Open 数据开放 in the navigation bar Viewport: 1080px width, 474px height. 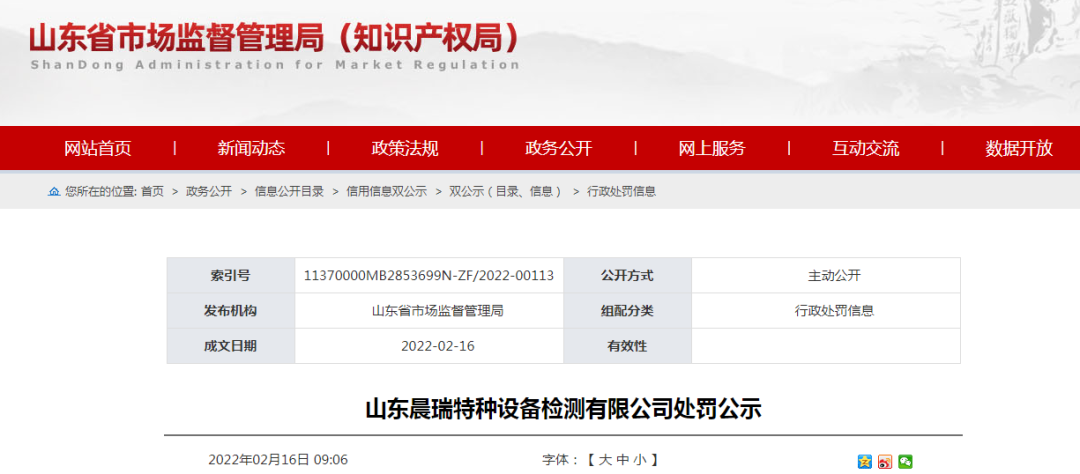[1019, 148]
